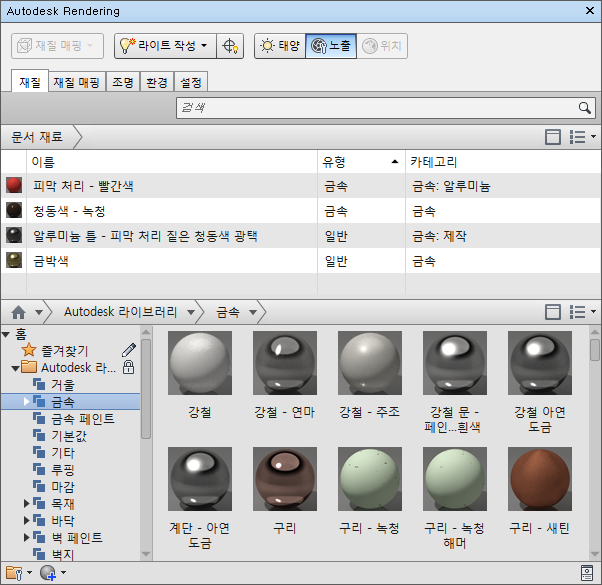
Task: Click the lock icon beside Autodesk library
Action: click(x=128, y=367)
